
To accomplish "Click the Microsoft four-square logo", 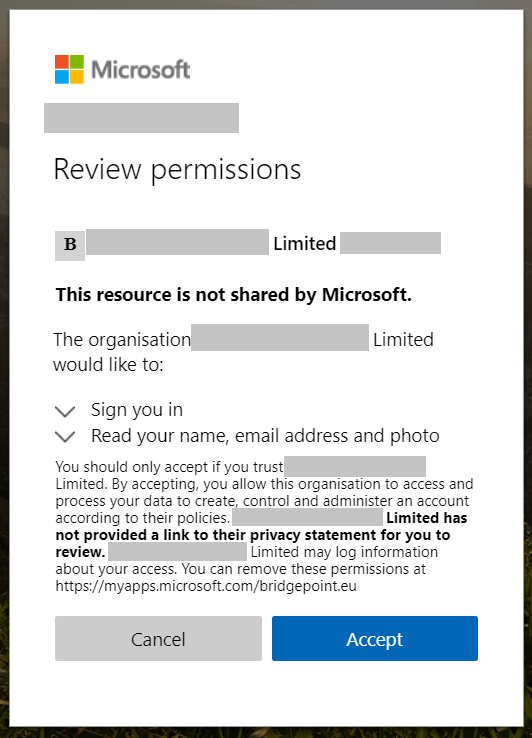I will click(69, 69).
